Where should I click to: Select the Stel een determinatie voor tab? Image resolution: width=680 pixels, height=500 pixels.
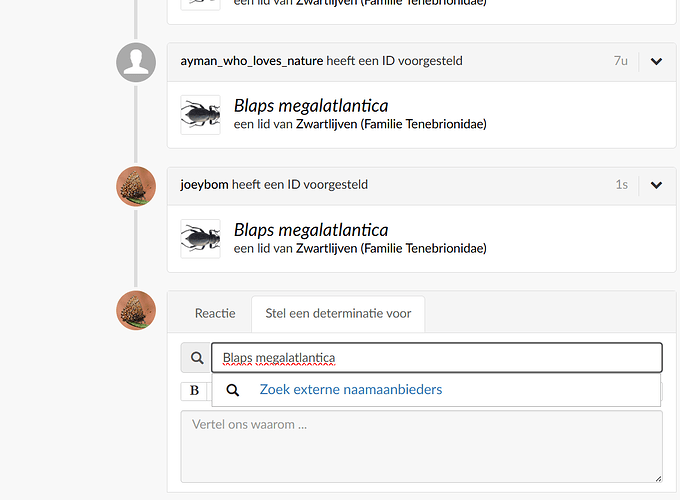(338, 313)
